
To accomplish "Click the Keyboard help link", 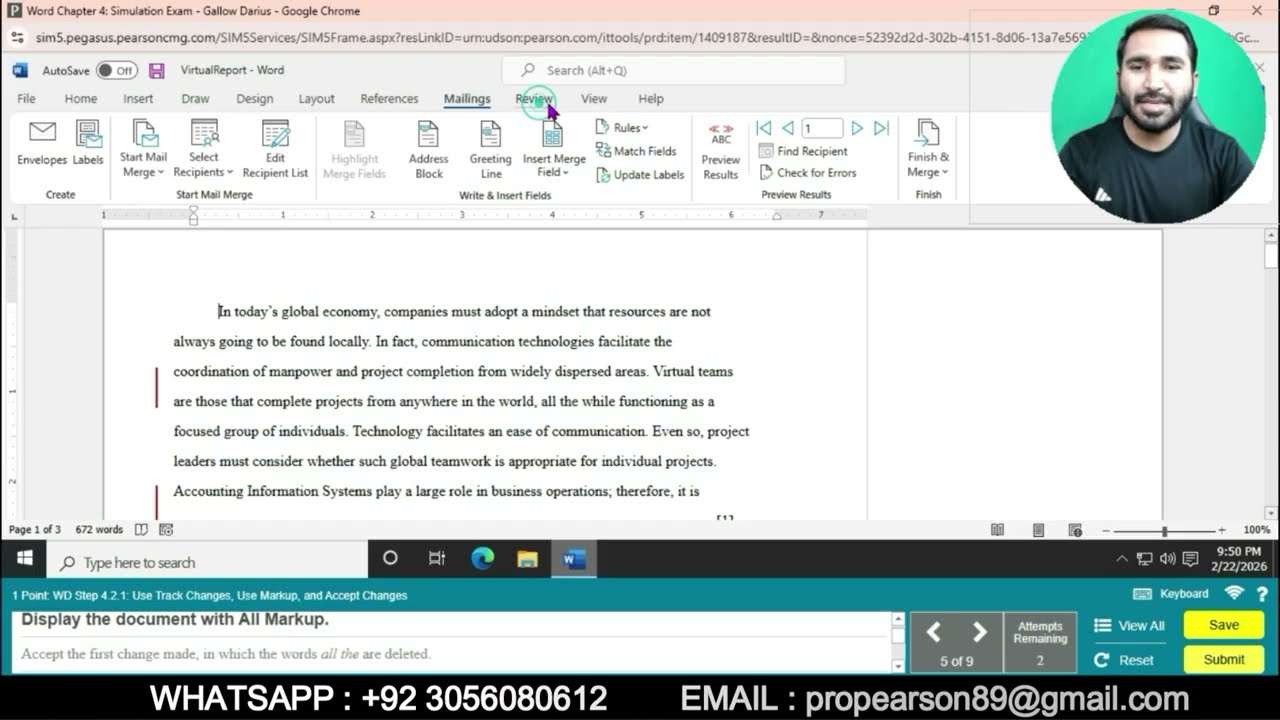I will (1171, 594).
